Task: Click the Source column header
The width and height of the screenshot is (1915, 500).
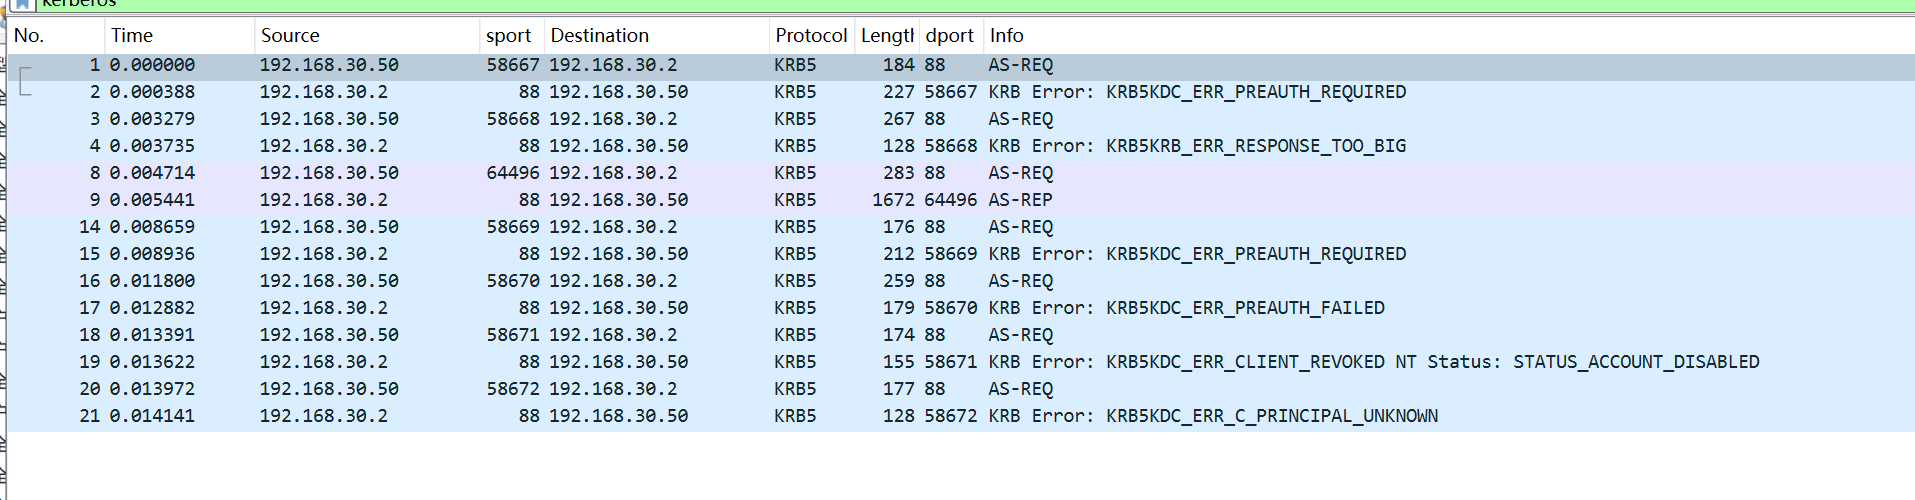Action: 290,36
